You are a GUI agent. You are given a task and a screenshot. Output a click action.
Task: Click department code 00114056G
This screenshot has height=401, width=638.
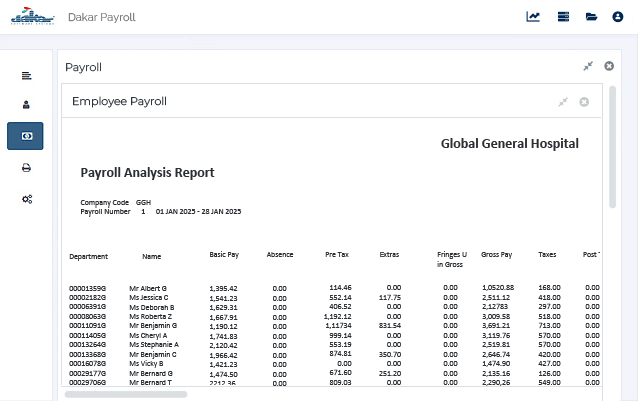pyautogui.click(x=87, y=336)
